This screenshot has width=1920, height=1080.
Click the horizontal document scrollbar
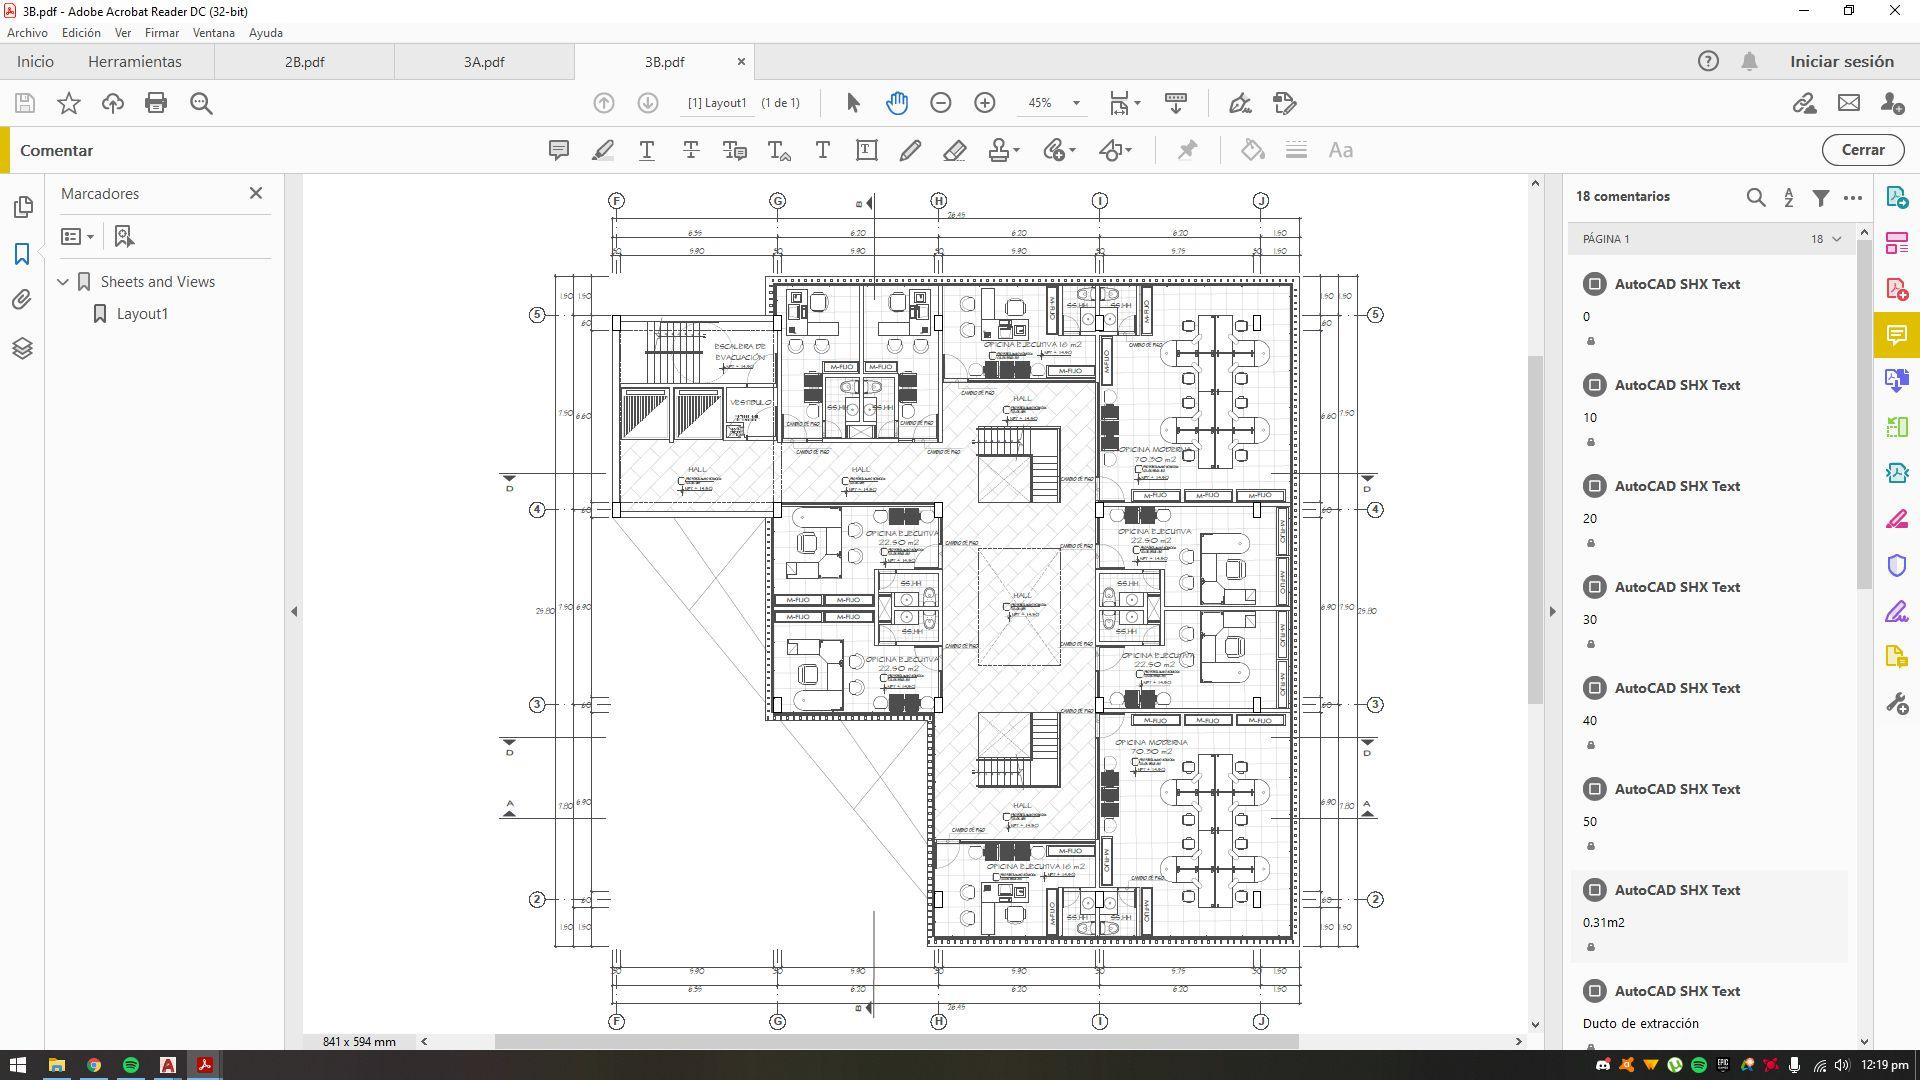(x=896, y=1041)
